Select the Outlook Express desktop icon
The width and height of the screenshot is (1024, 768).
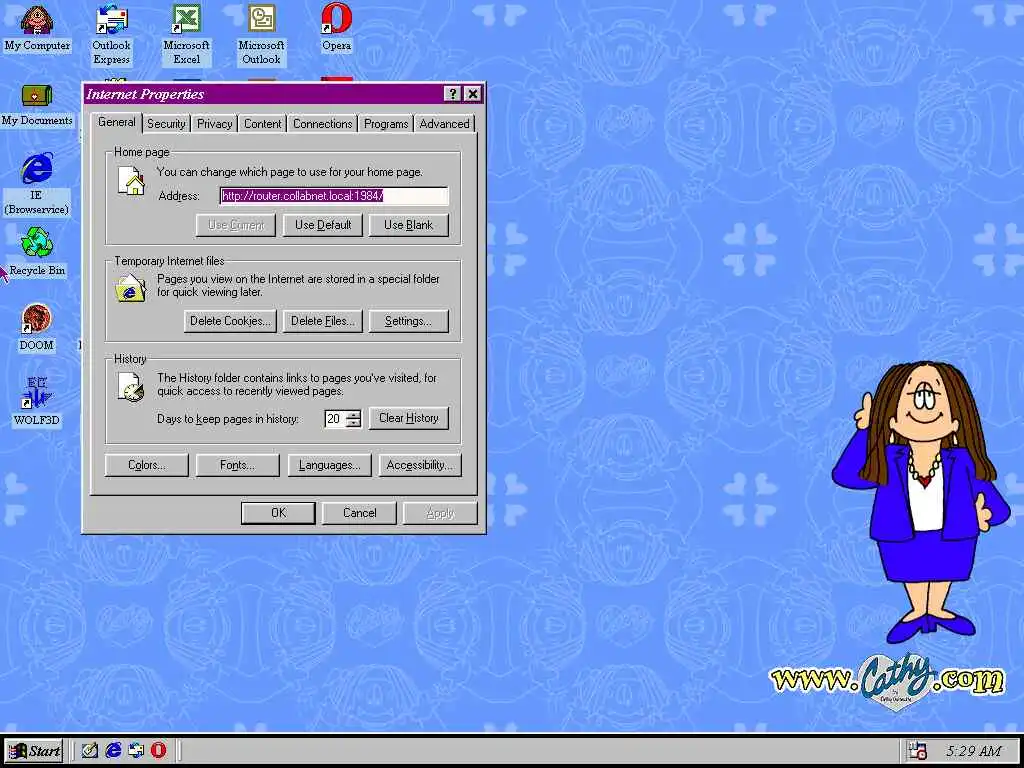[x=112, y=35]
